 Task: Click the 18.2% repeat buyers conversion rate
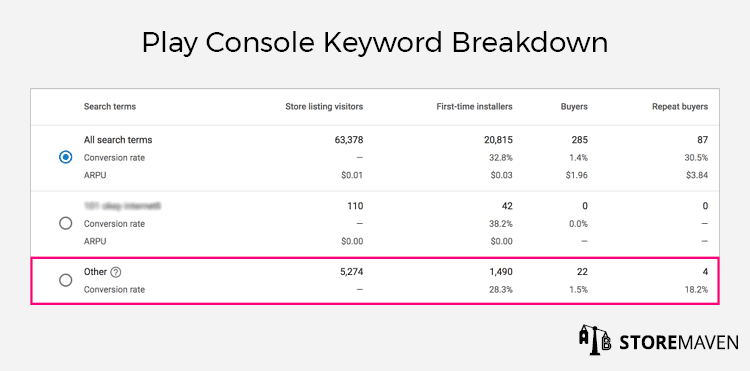tap(696, 290)
